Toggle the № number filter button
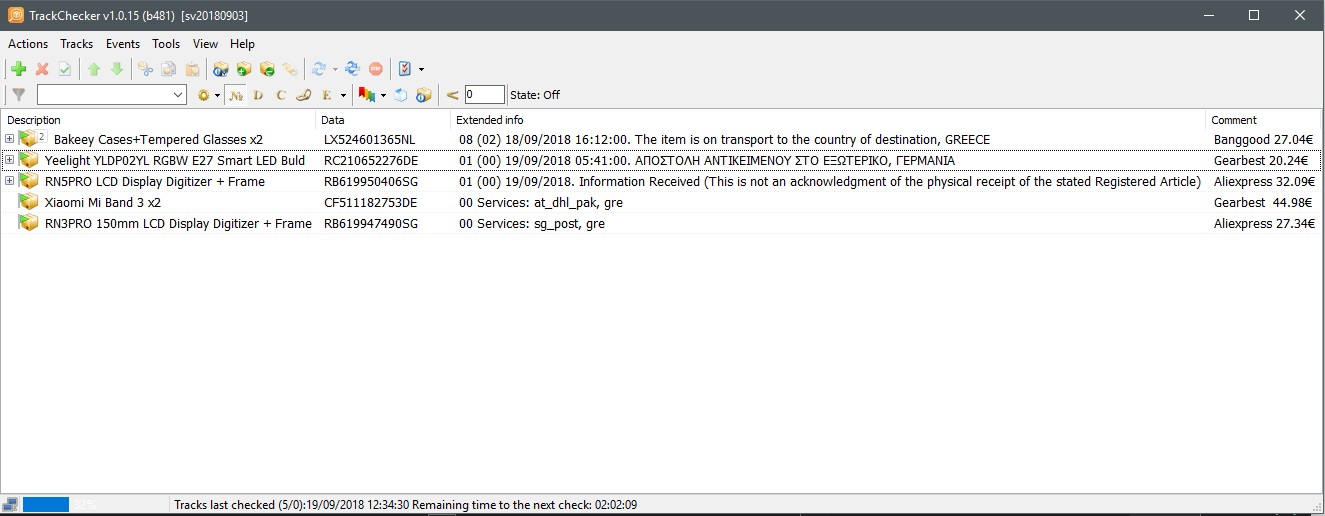 pos(236,95)
